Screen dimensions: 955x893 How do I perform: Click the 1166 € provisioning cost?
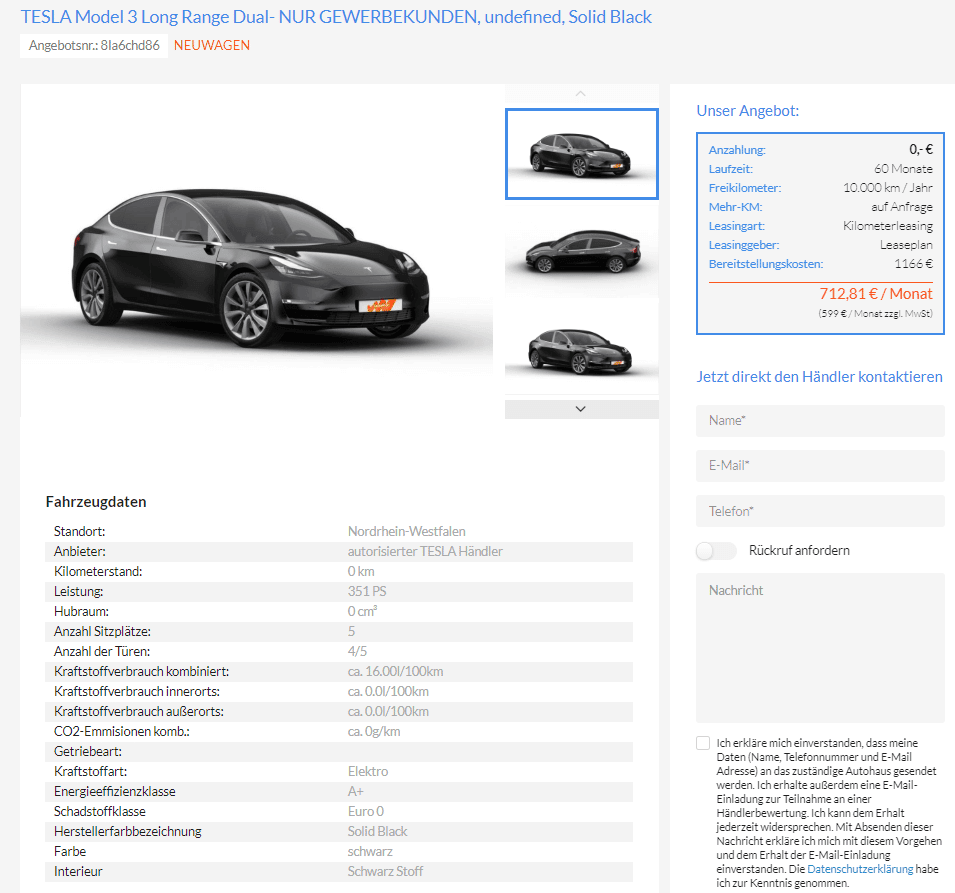tap(913, 264)
